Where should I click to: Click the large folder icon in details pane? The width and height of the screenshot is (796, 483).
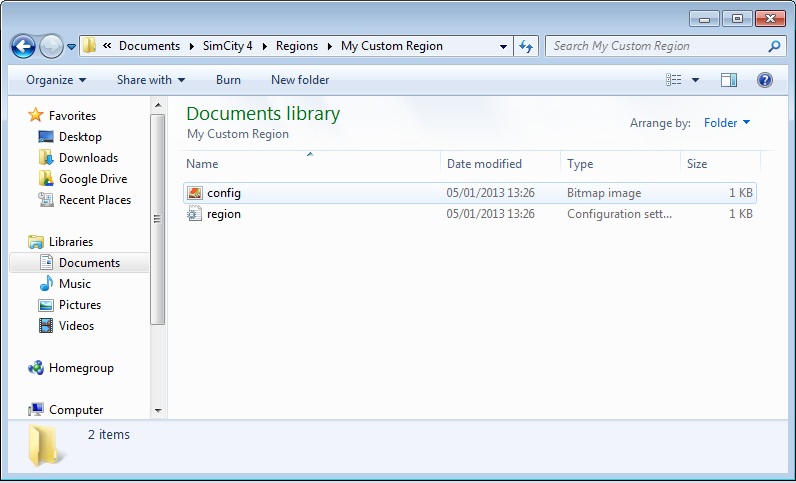[x=45, y=446]
